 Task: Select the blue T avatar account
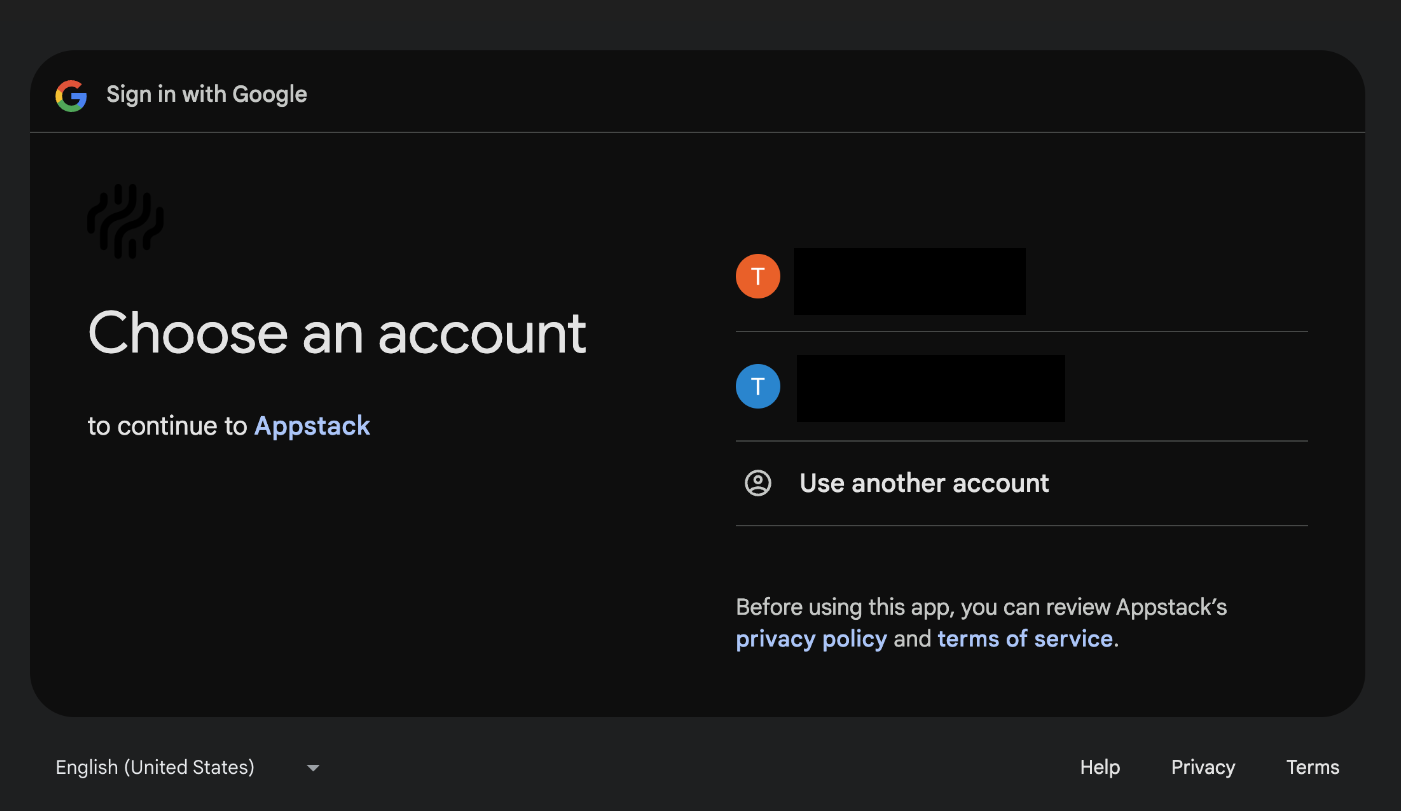coord(1021,387)
